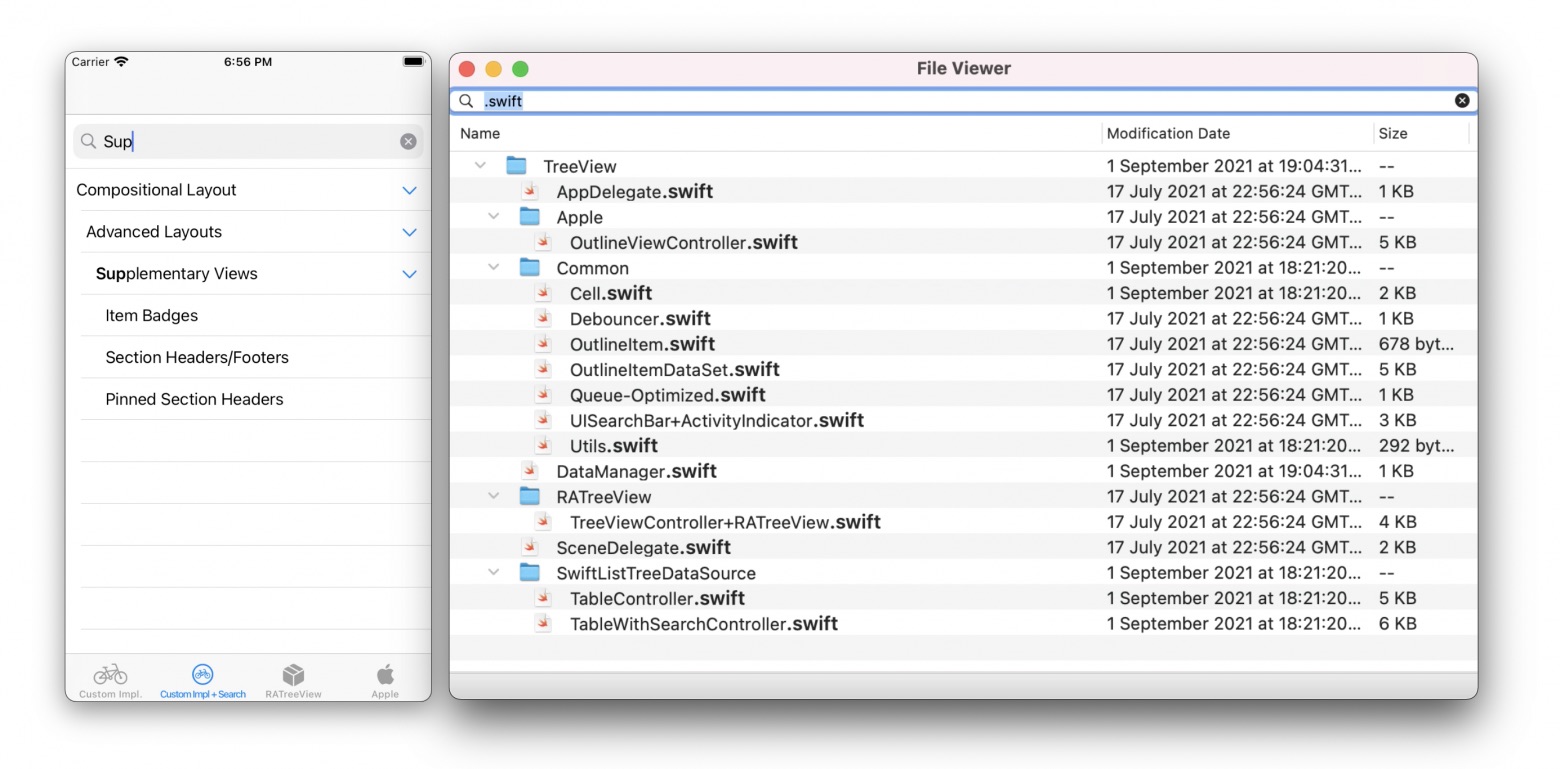The height and width of the screenshot is (769, 1560).
Task: Select the Pinned Section Headers row
Action: (194, 399)
